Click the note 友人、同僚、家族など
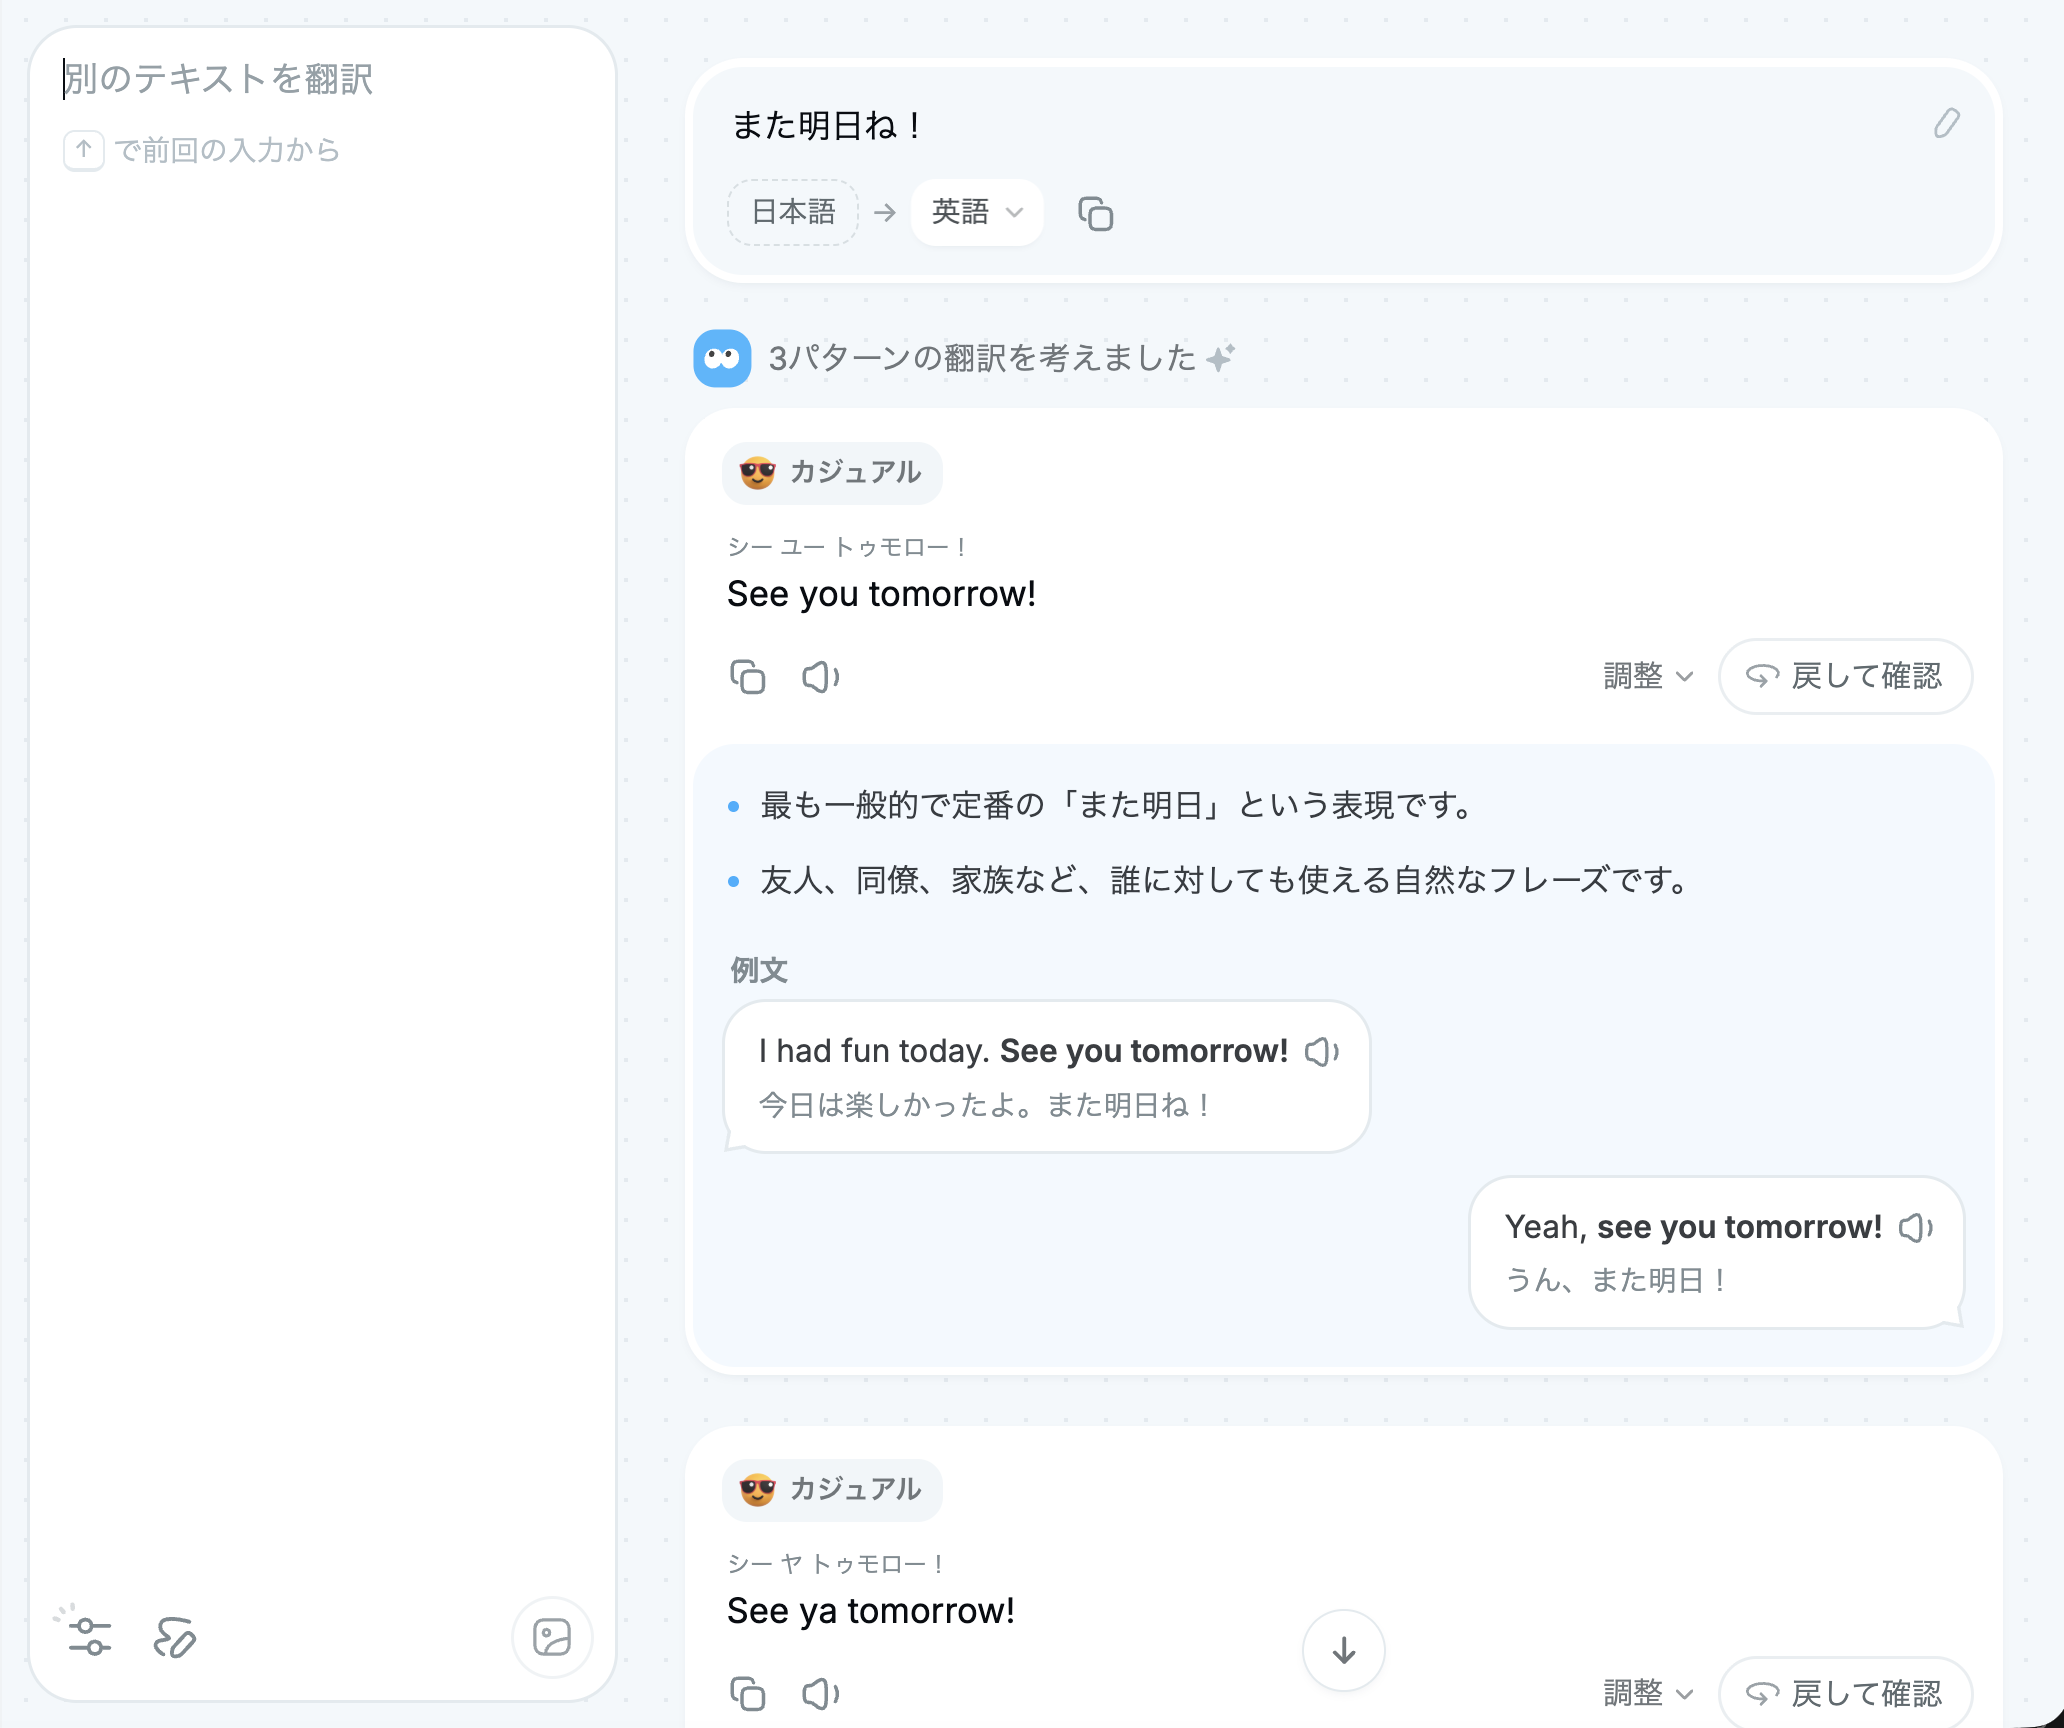The width and height of the screenshot is (2064, 1728). (x=1226, y=880)
